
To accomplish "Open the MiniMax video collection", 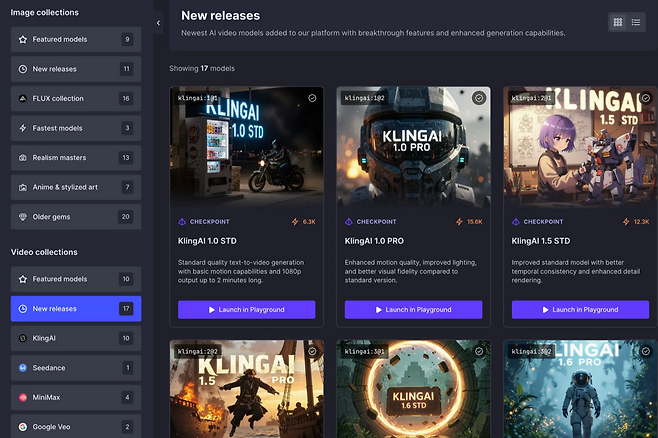I will [76, 397].
